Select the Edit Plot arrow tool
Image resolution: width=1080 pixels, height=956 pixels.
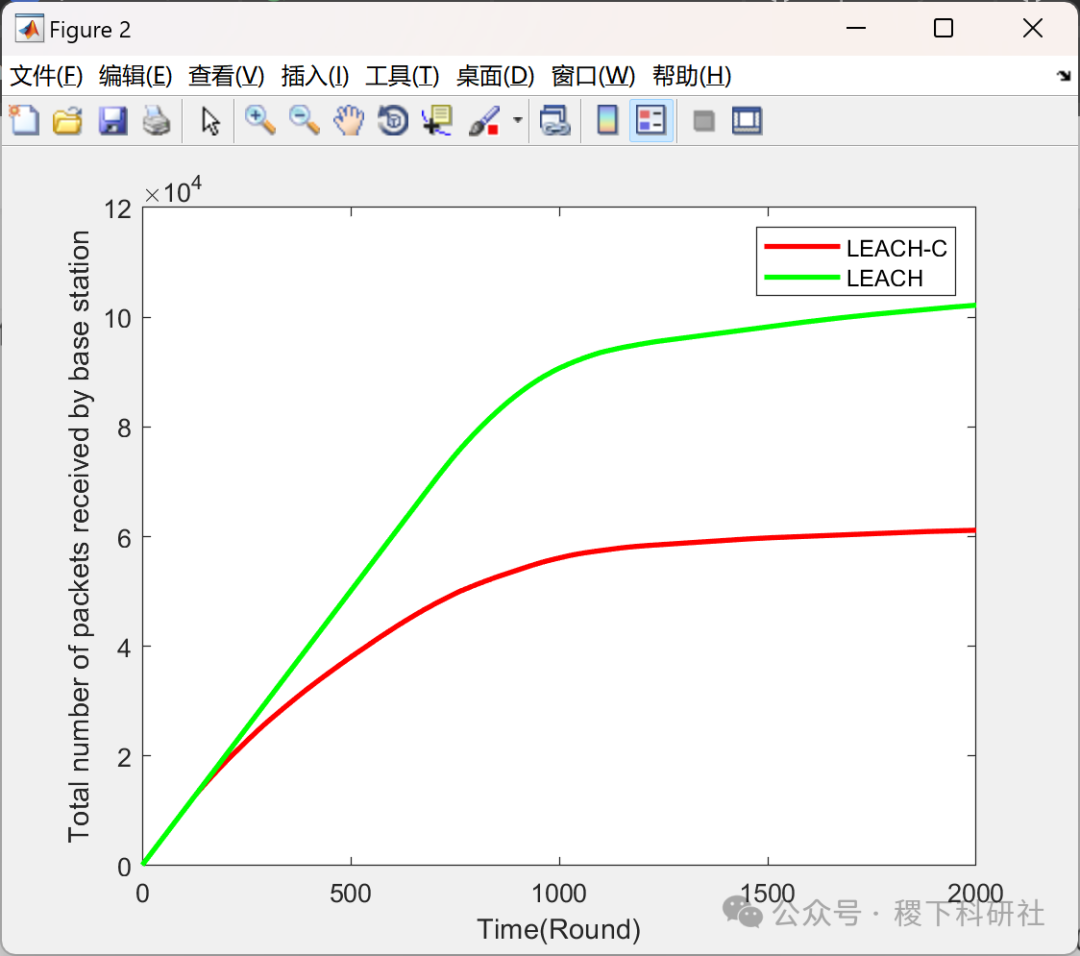(210, 121)
